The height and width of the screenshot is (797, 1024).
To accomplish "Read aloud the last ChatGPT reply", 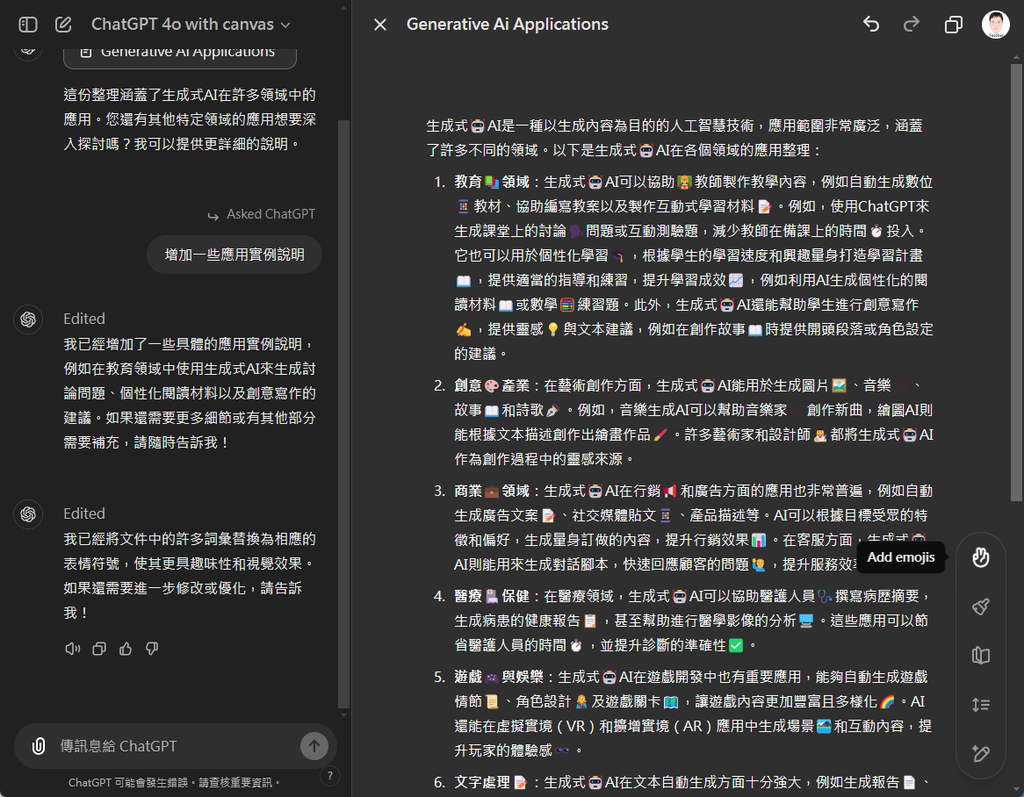I will 72,649.
